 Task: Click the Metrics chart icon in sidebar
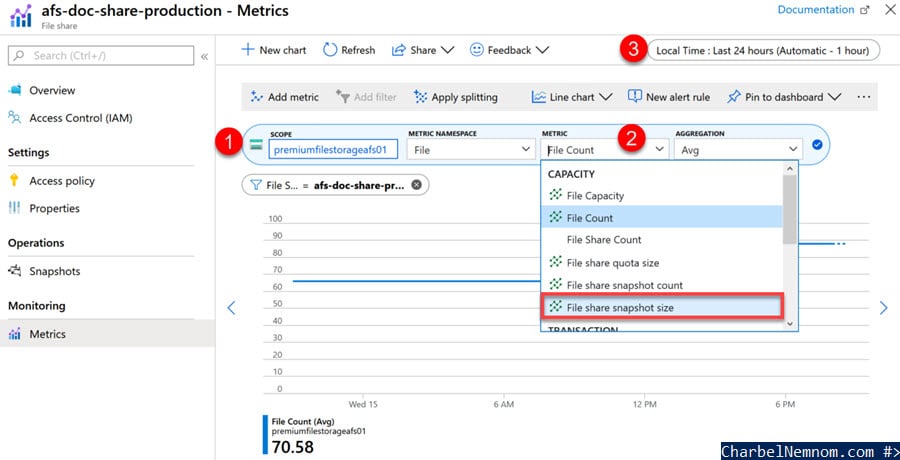tap(15, 334)
